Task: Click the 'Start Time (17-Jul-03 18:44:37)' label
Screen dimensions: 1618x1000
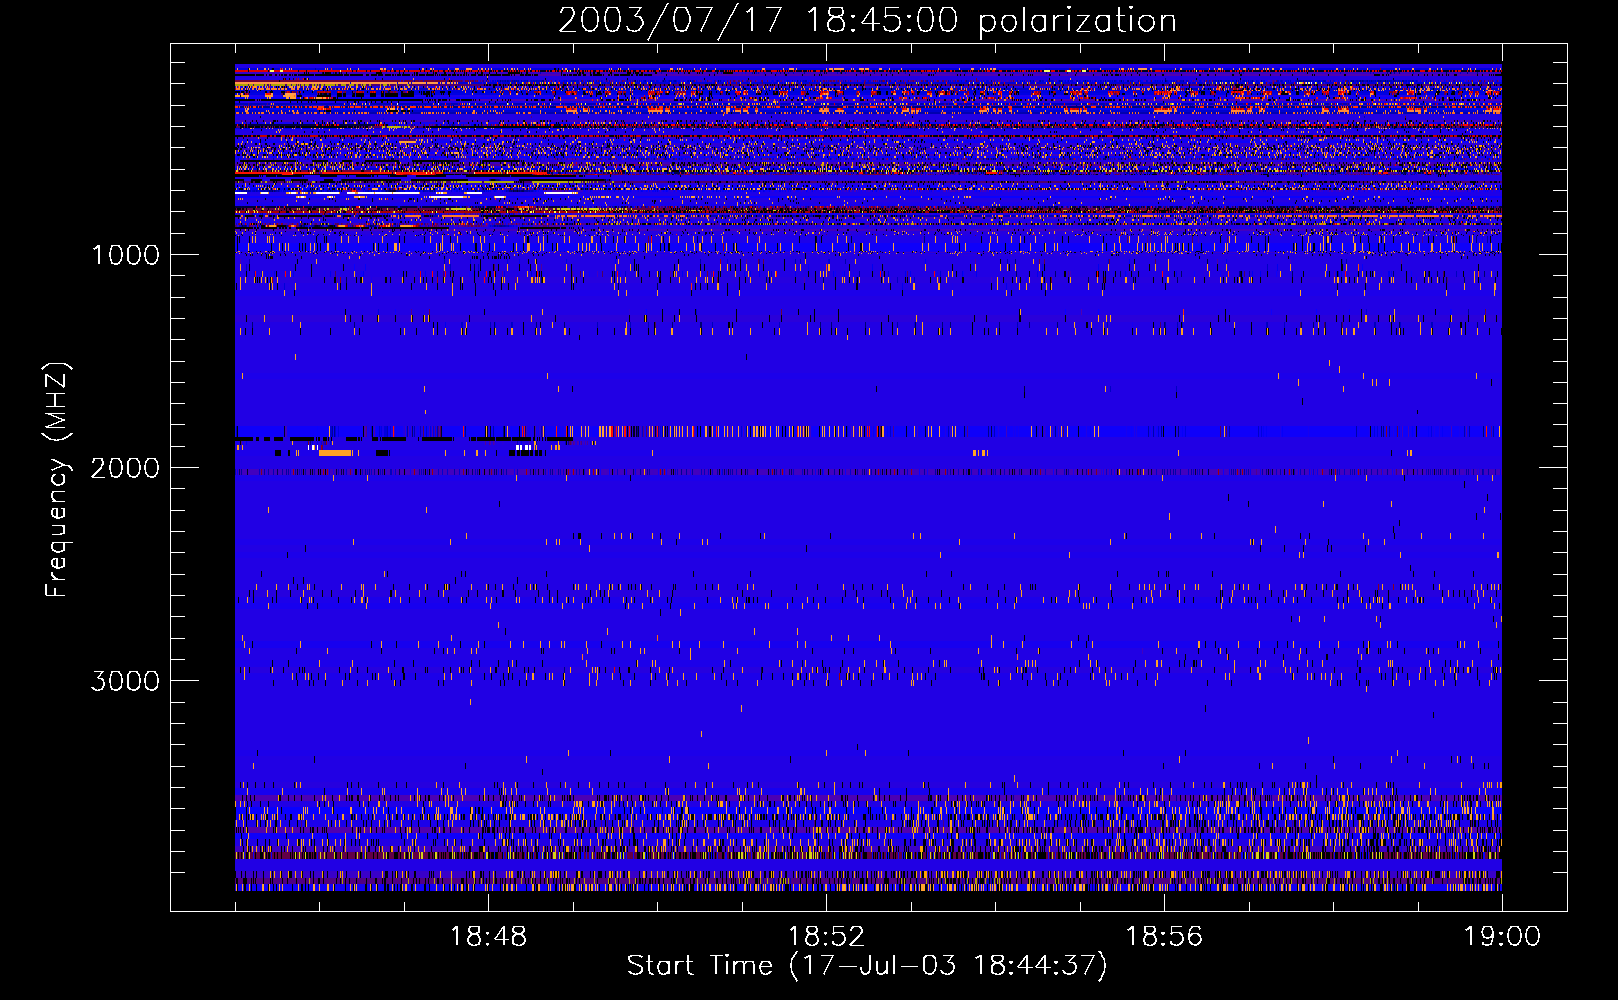Action: click(867, 966)
